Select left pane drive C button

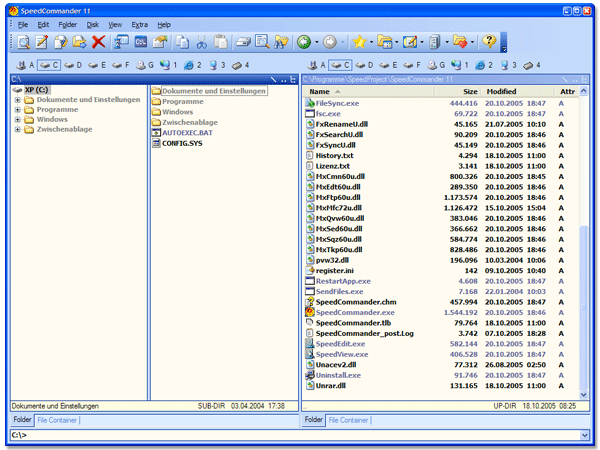[49, 65]
